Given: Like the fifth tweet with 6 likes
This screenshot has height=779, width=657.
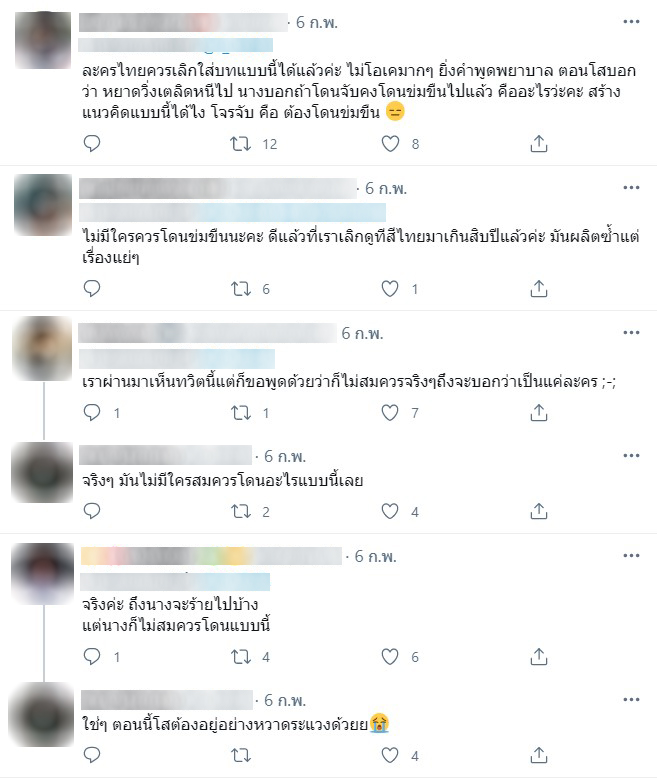Looking at the screenshot, I should pyautogui.click(x=390, y=657).
